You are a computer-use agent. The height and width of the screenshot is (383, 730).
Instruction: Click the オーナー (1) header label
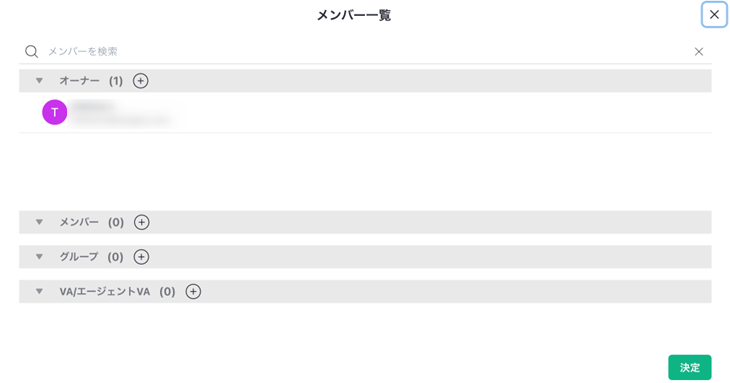(x=91, y=81)
